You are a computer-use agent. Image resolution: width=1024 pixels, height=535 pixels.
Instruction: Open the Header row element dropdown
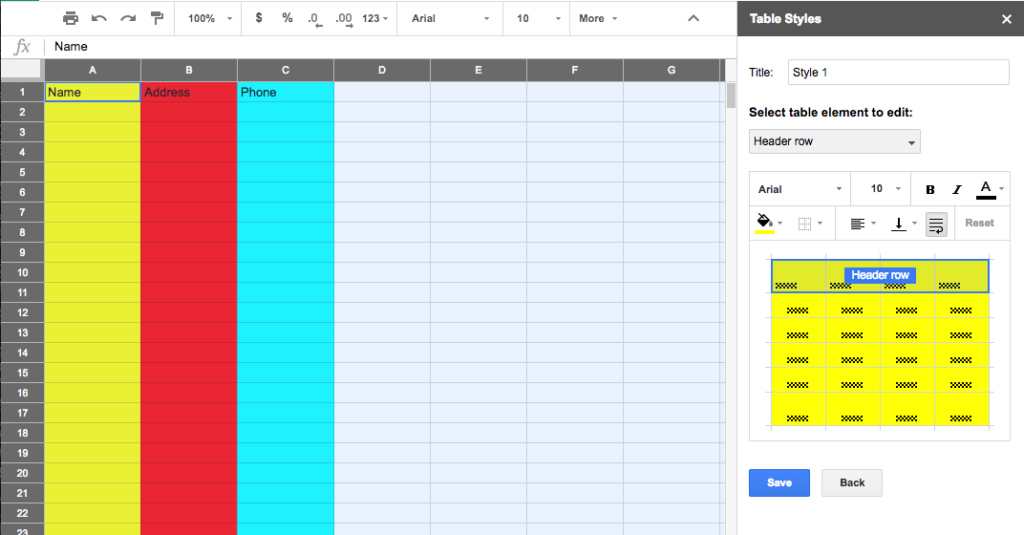(x=834, y=142)
